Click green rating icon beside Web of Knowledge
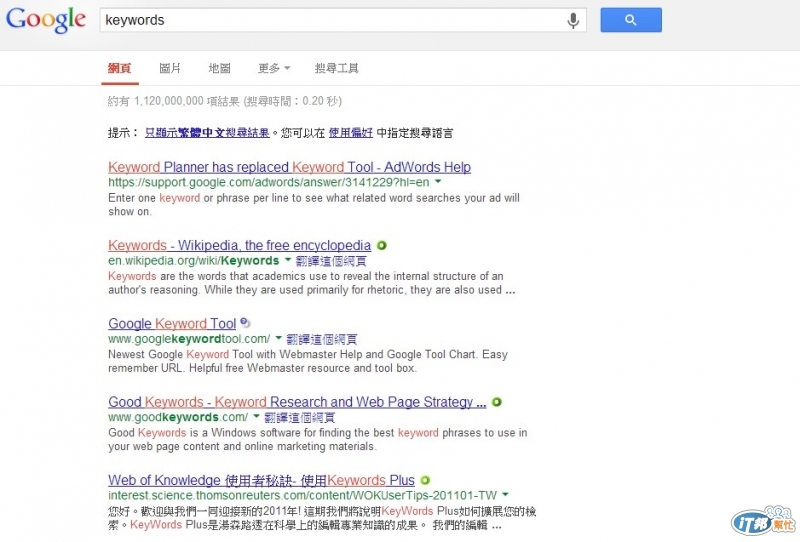 [425, 480]
